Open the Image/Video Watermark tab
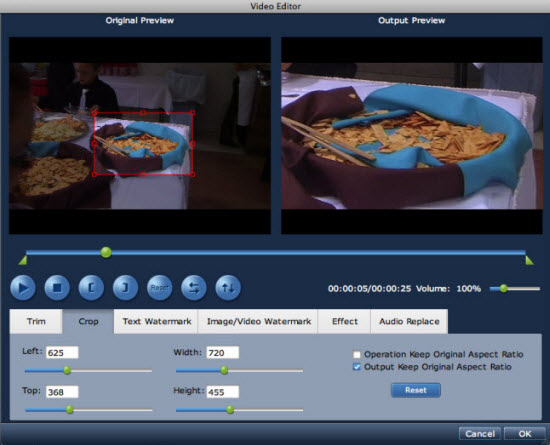 (x=259, y=321)
